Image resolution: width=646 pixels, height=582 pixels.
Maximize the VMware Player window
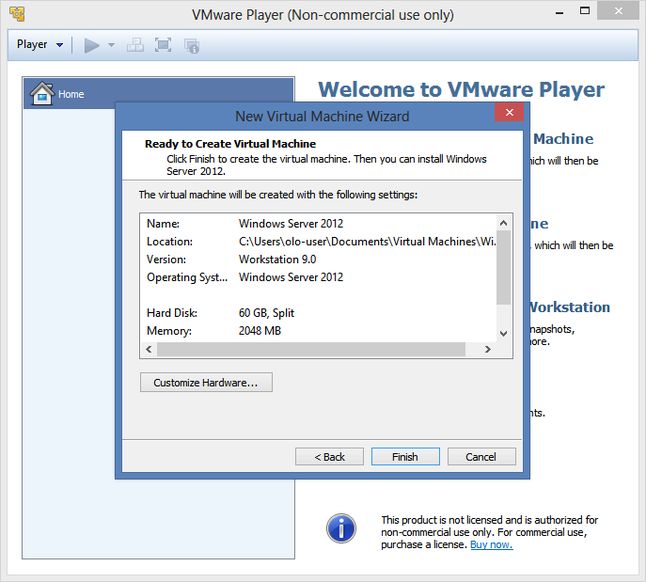pyautogui.click(x=585, y=11)
